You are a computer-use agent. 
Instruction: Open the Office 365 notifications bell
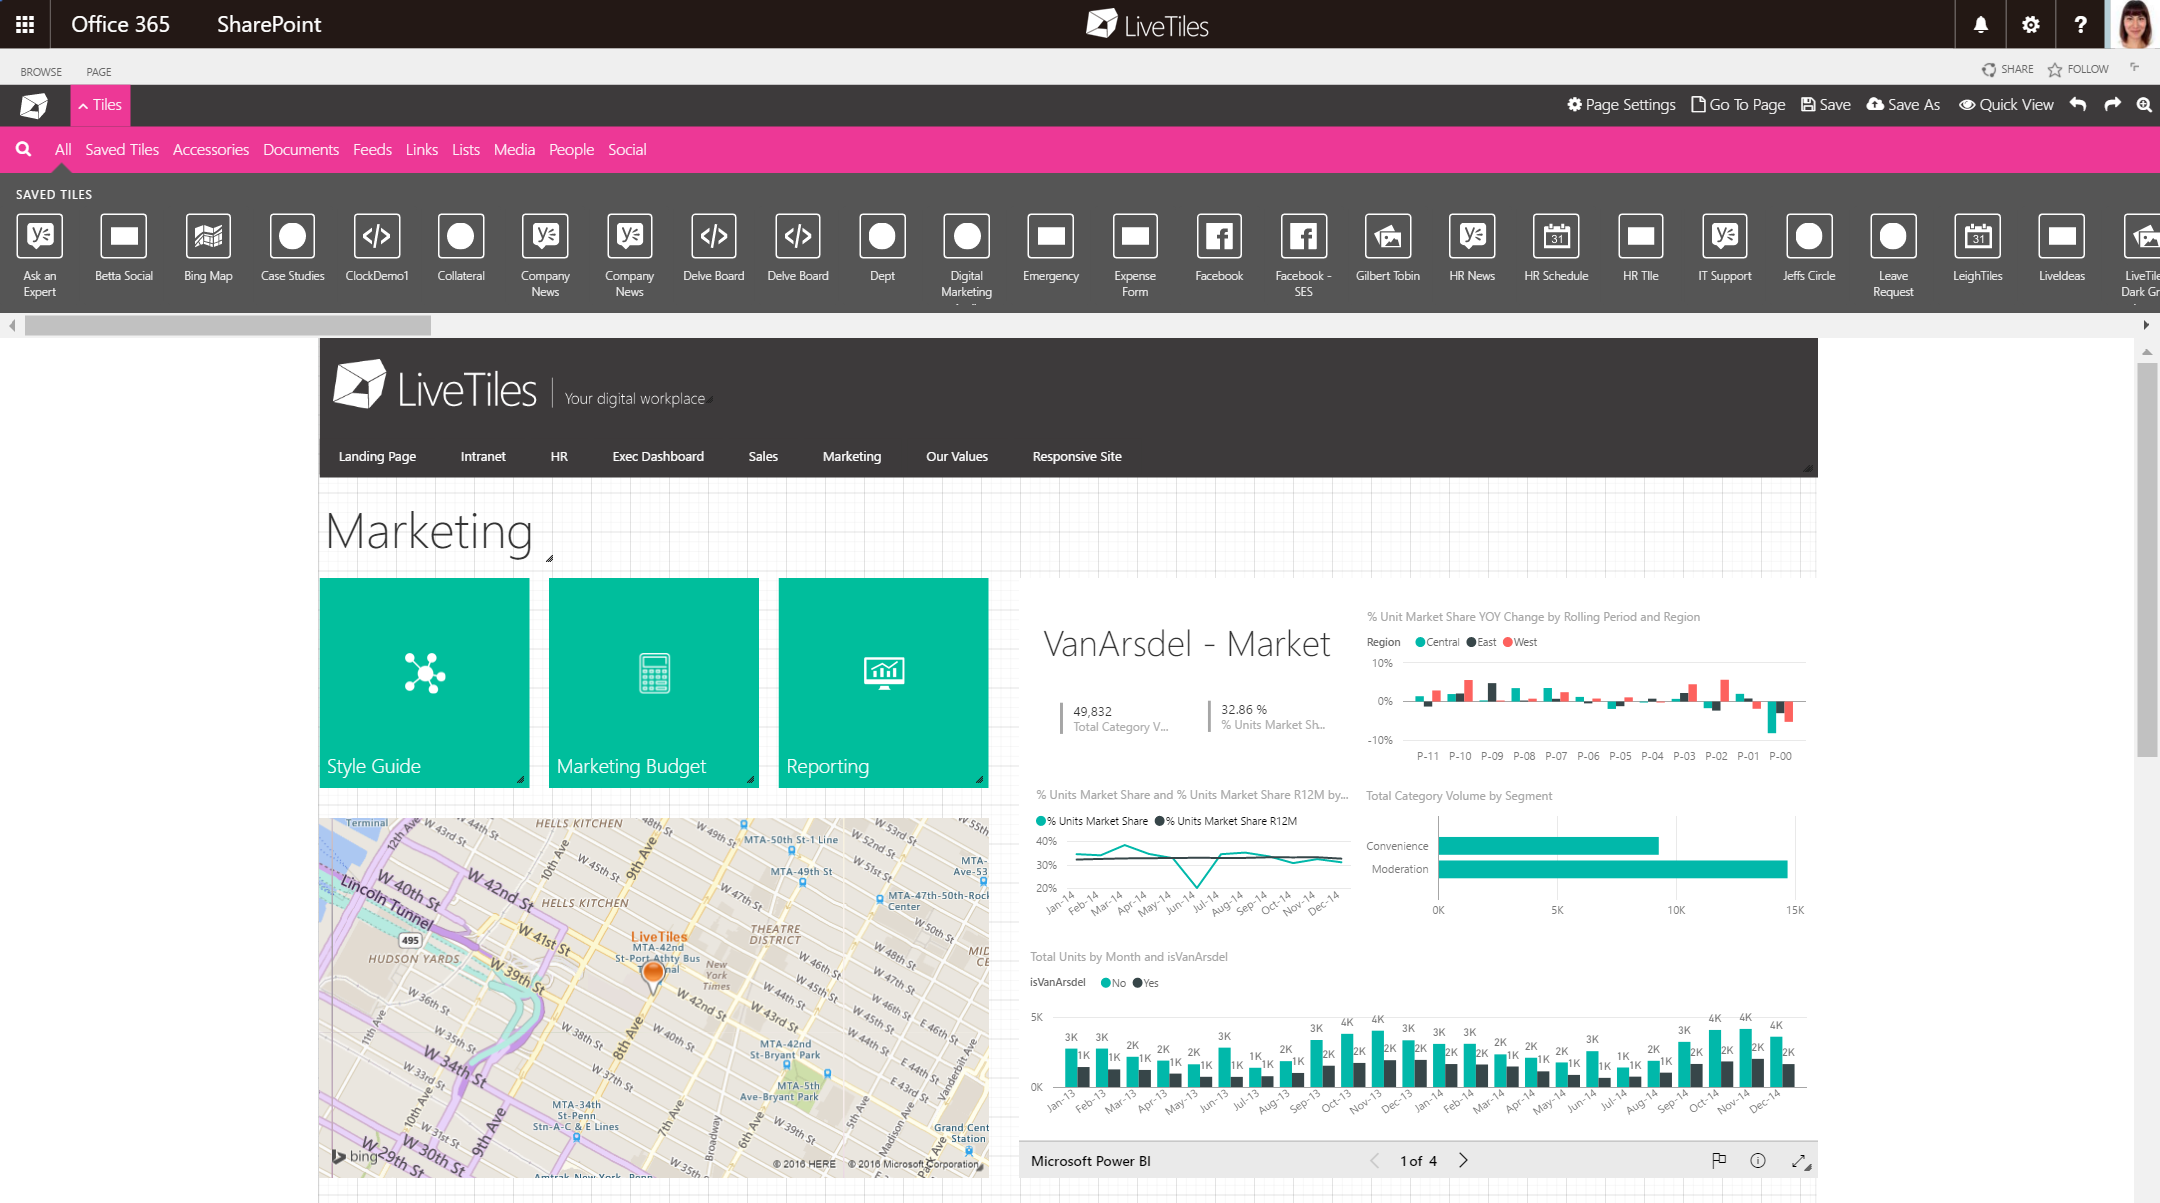(x=1979, y=24)
